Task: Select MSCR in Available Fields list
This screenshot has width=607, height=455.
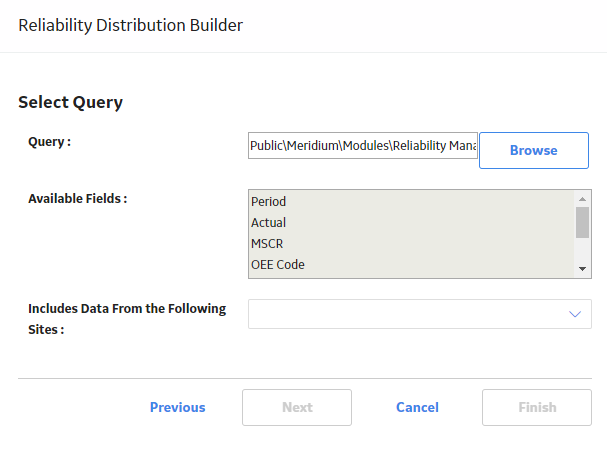Action: click(x=411, y=244)
